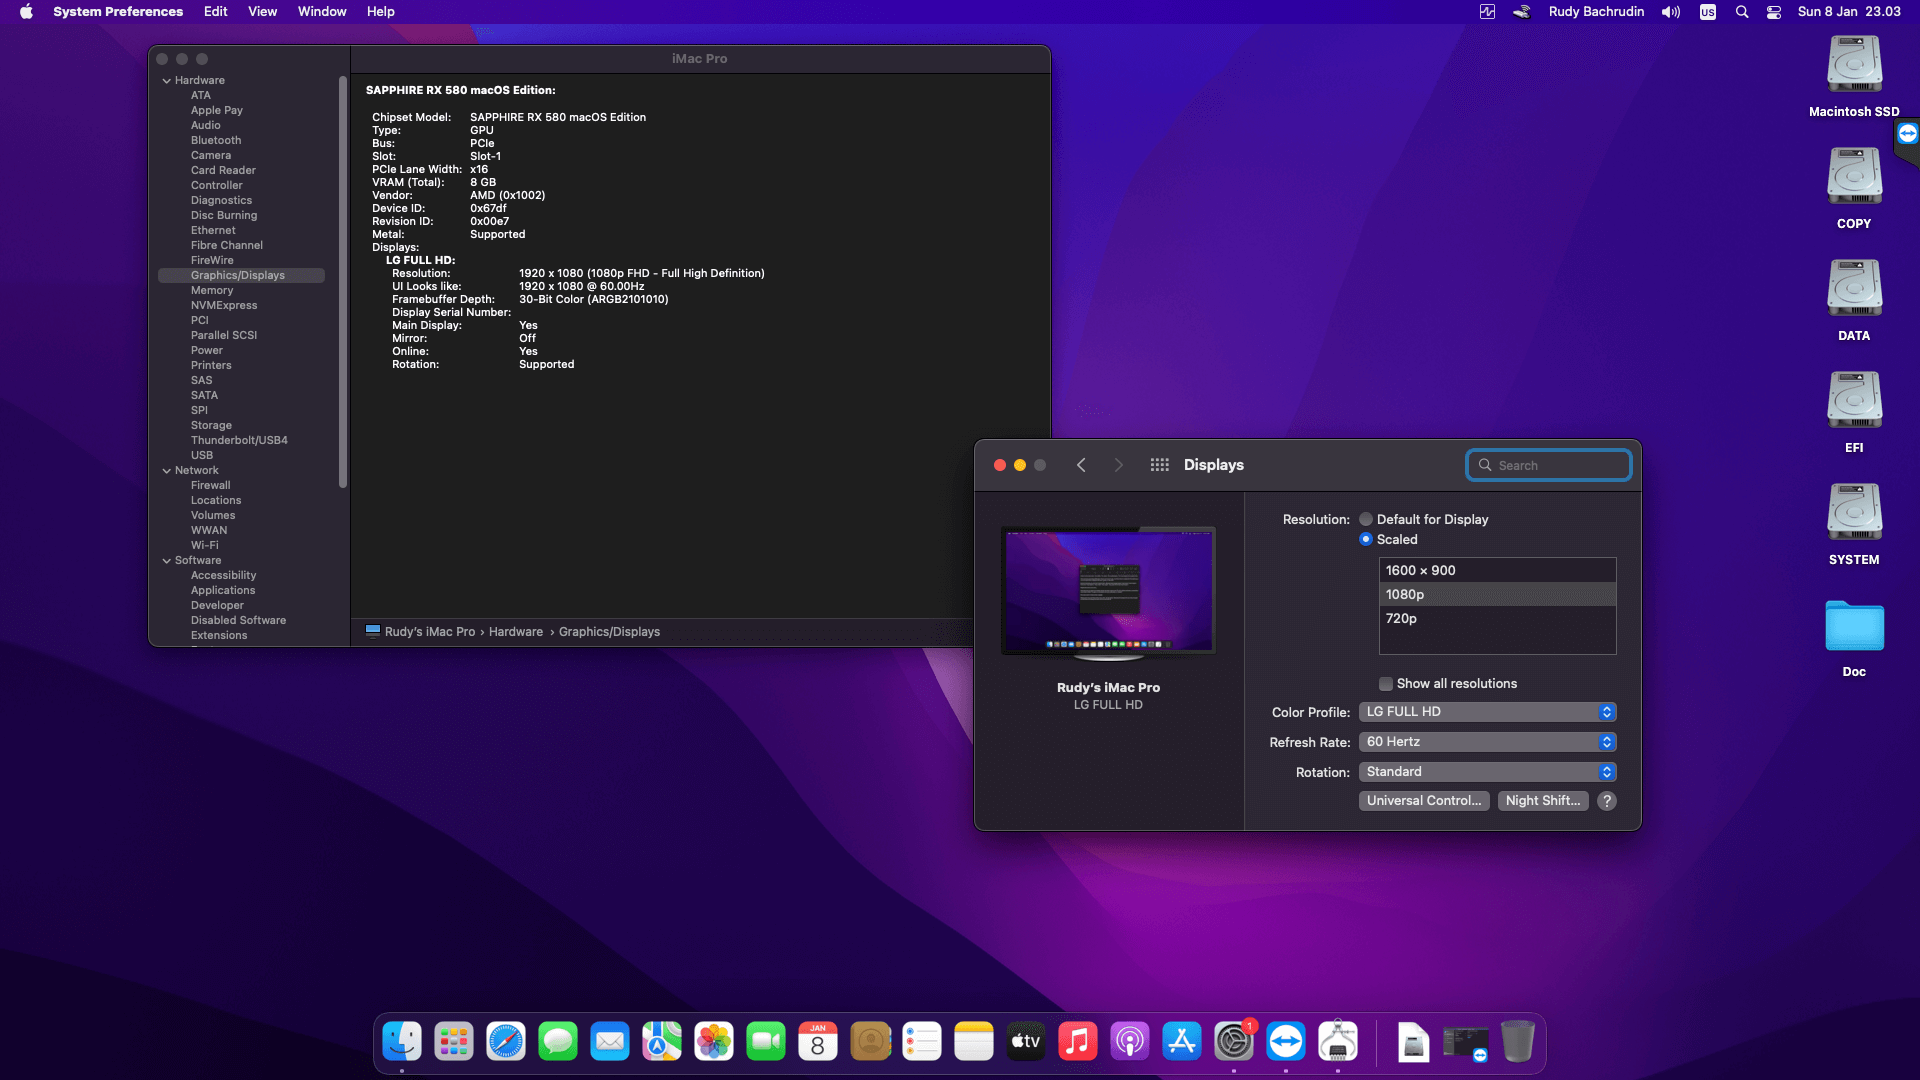Open Notes app in Dock
Image resolution: width=1920 pixels, height=1080 pixels.
[x=974, y=1042]
